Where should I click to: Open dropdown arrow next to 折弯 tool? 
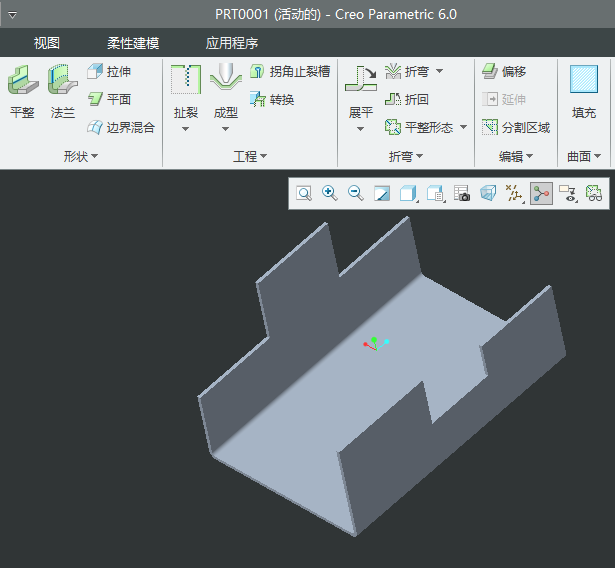coord(440,71)
